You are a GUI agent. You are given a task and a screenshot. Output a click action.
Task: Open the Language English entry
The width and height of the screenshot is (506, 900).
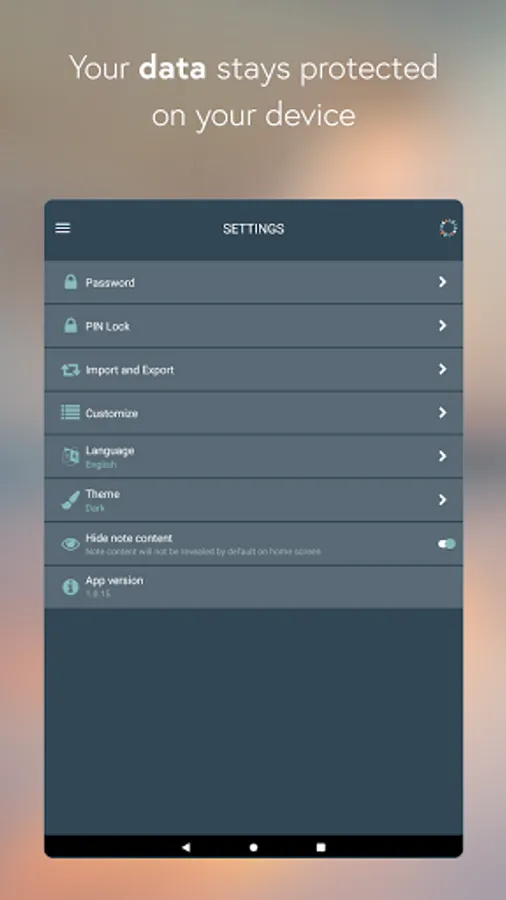pos(254,456)
